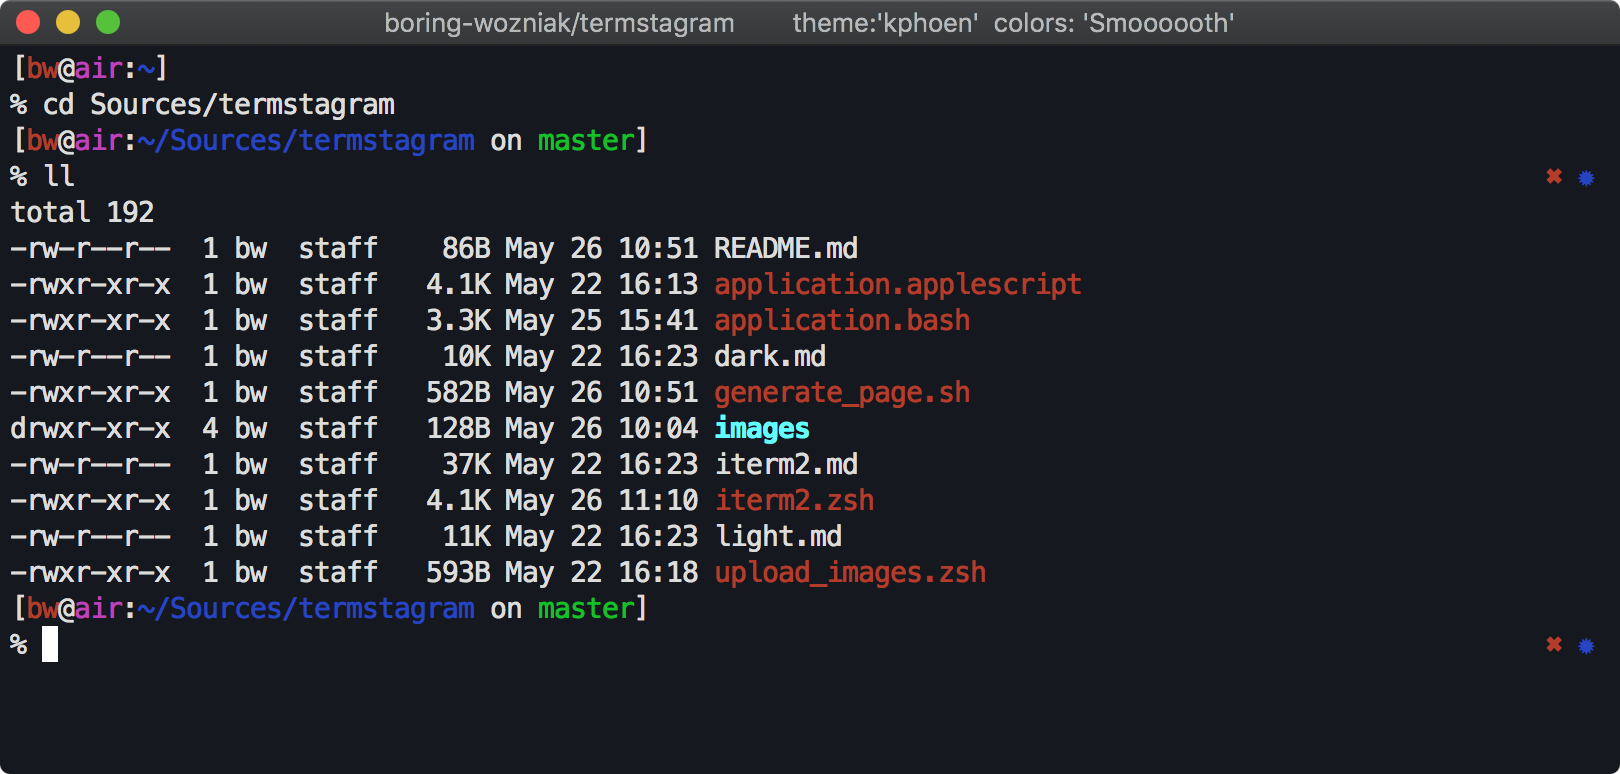
Task: Click the blue gear status icon beside the ll command
Action: pos(1586,178)
